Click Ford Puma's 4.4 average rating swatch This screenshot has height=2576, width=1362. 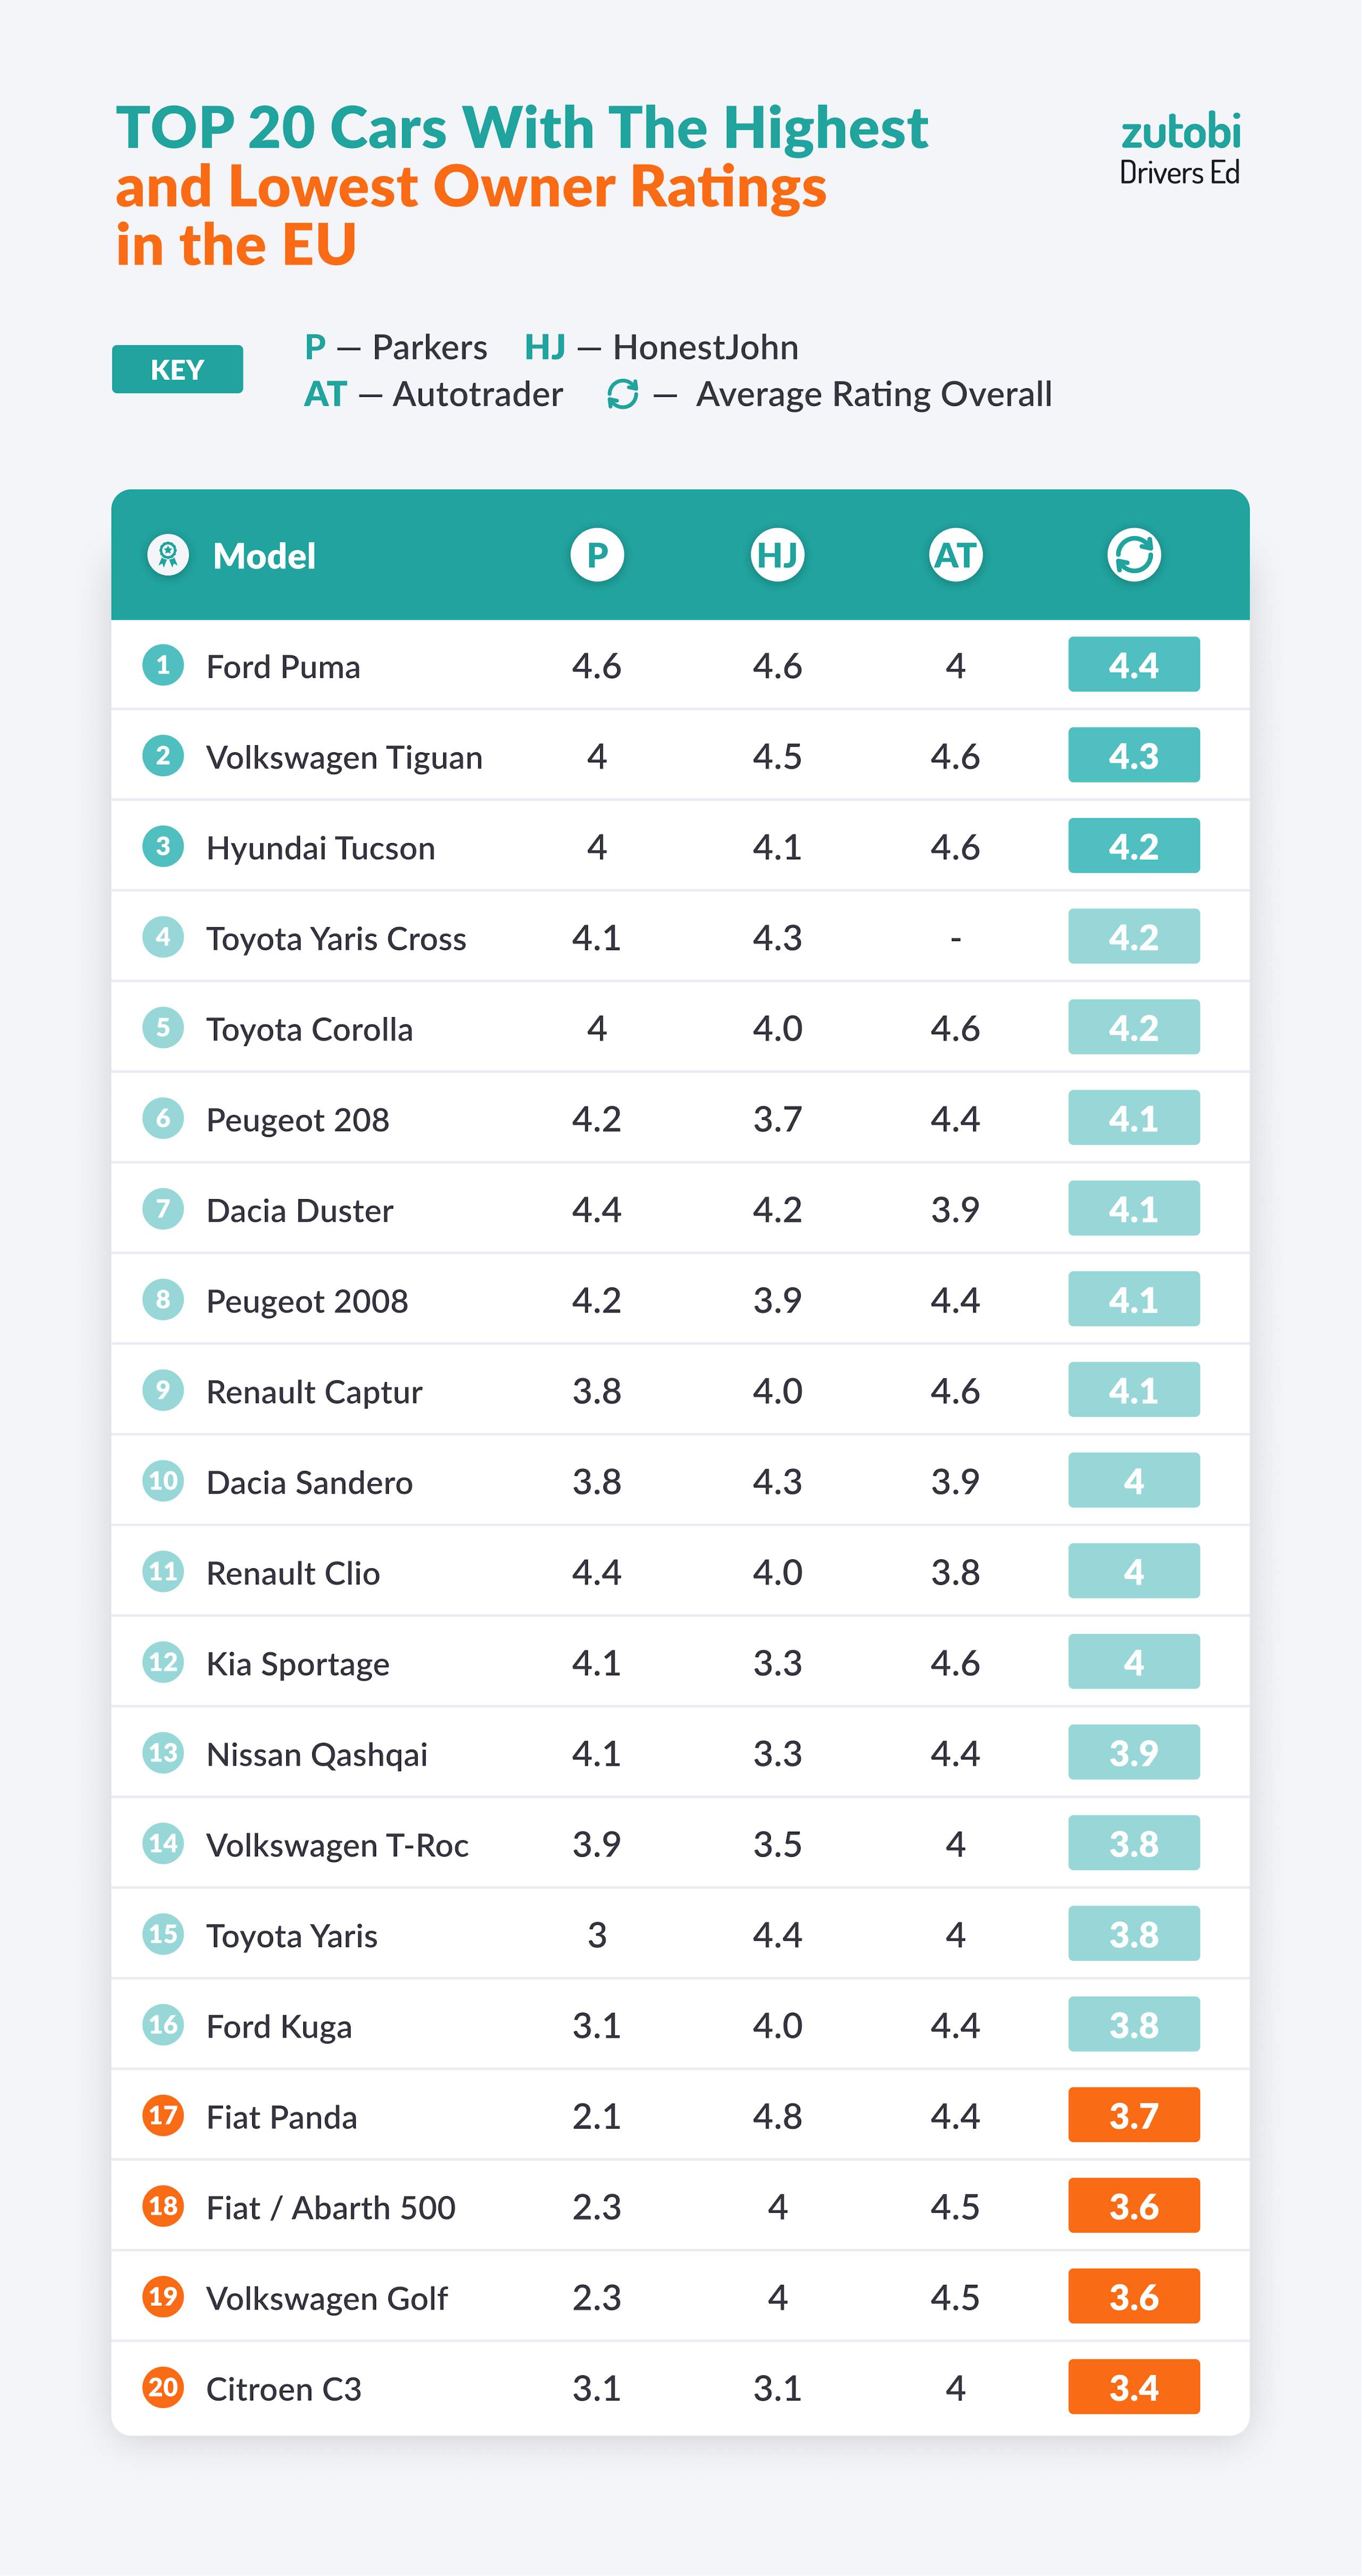[1133, 665]
